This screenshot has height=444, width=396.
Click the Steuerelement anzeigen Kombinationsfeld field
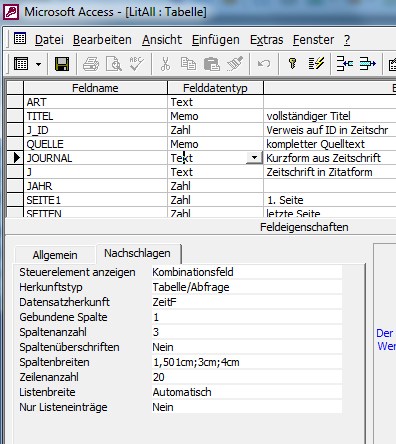click(247, 272)
